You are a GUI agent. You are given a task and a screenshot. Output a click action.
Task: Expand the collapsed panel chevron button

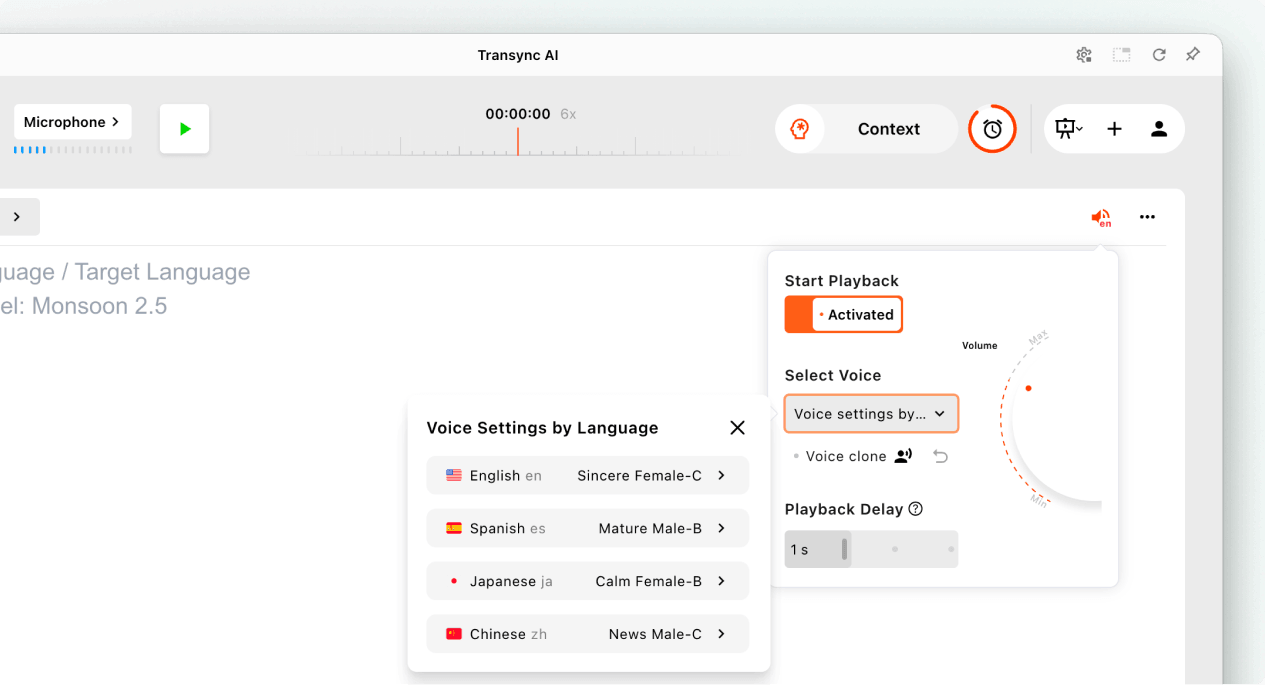tap(17, 217)
